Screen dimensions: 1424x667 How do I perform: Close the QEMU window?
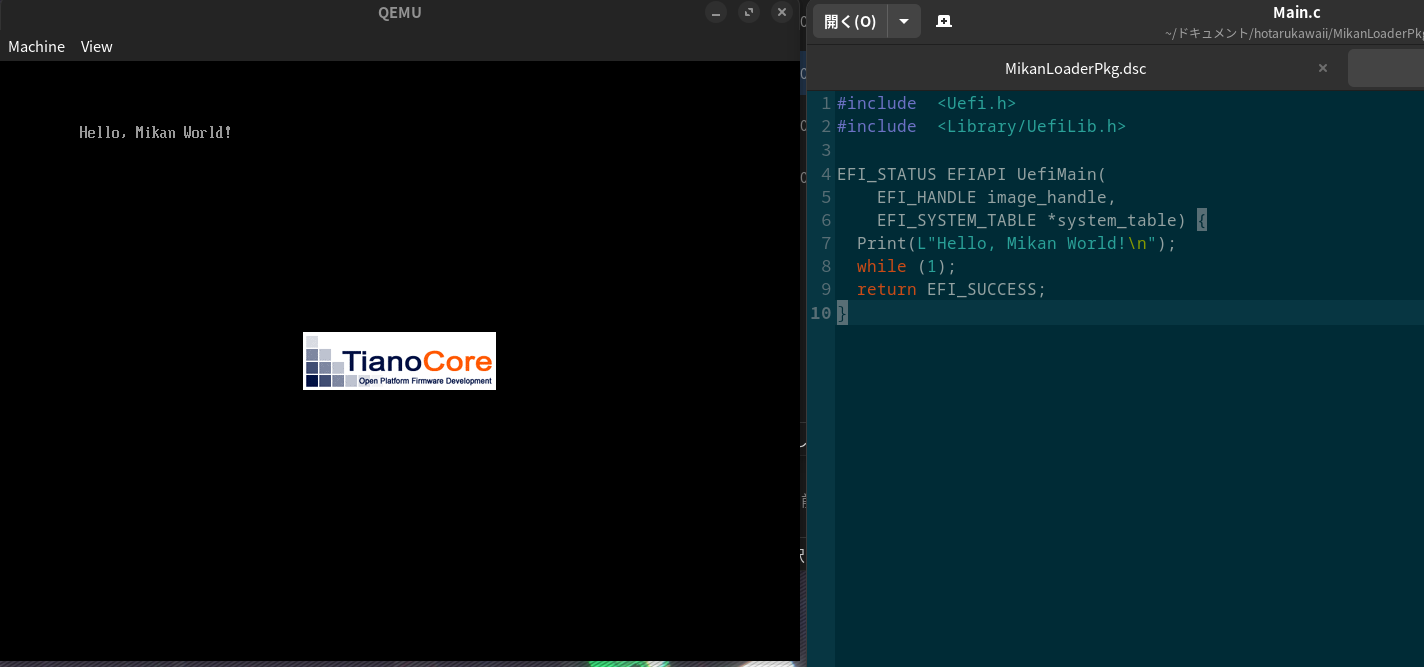(782, 13)
